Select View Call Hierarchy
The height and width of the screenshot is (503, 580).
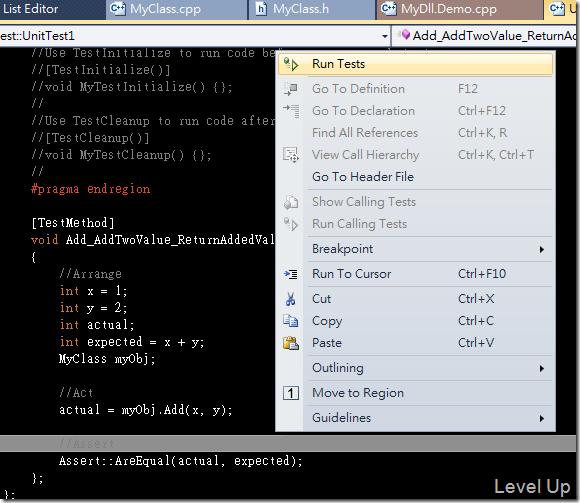pos(415,155)
